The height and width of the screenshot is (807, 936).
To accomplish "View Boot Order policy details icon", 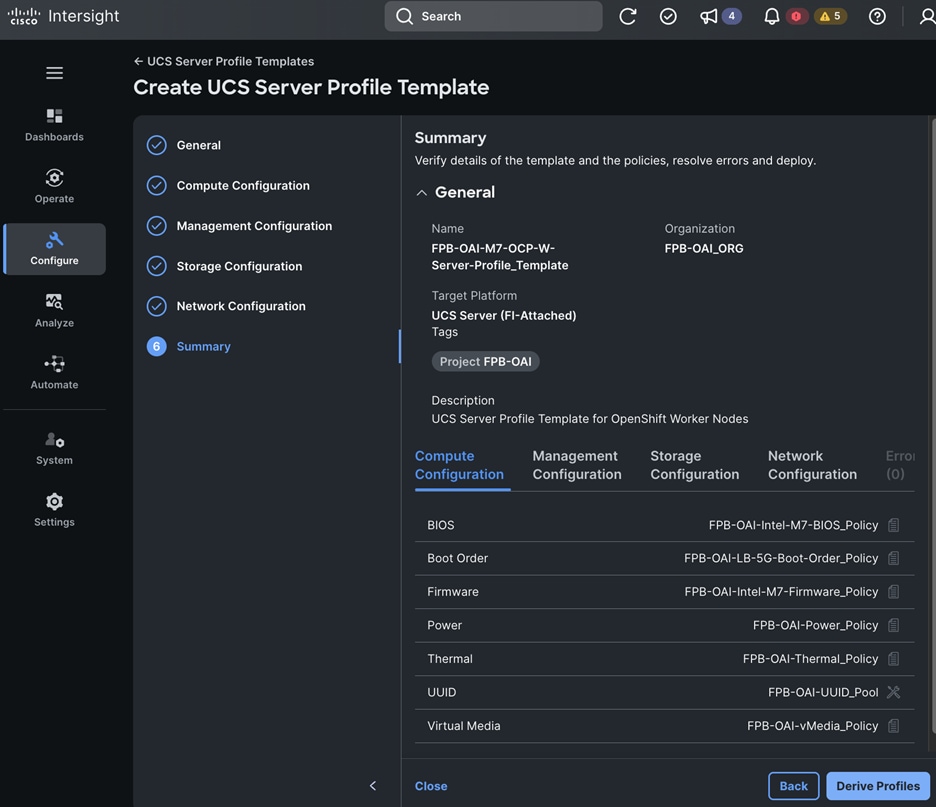I will click(x=893, y=559).
